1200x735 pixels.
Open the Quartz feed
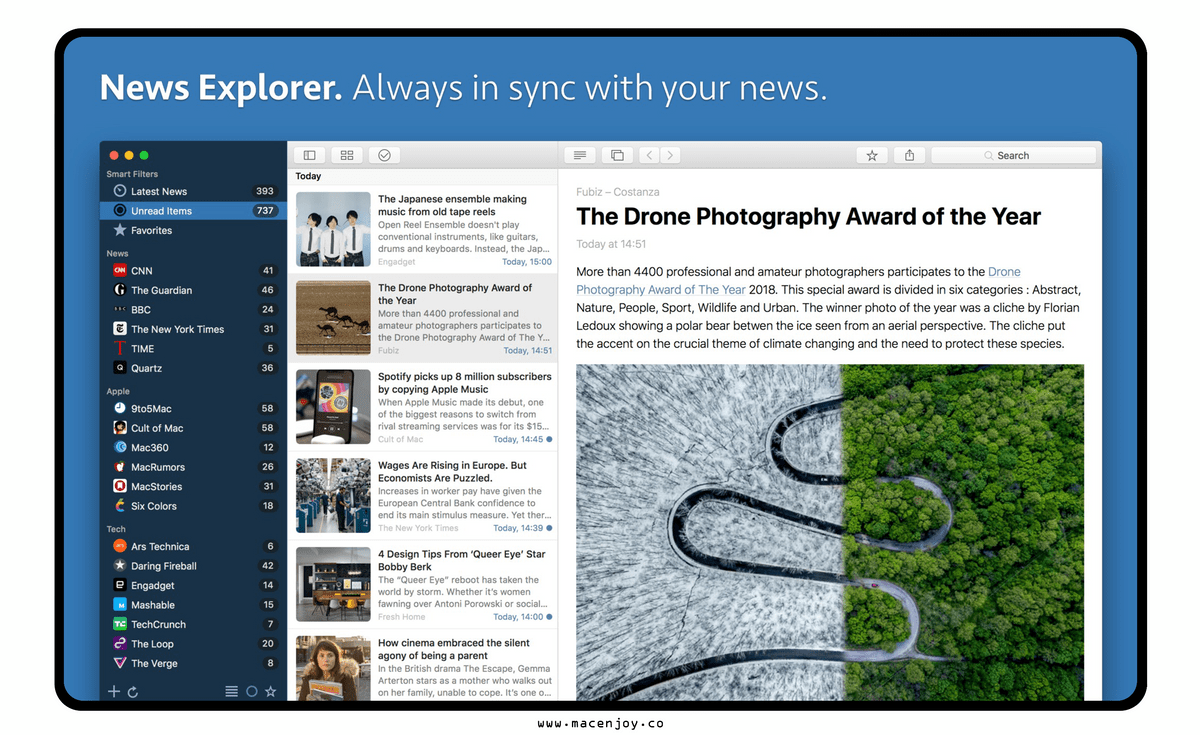(193, 368)
